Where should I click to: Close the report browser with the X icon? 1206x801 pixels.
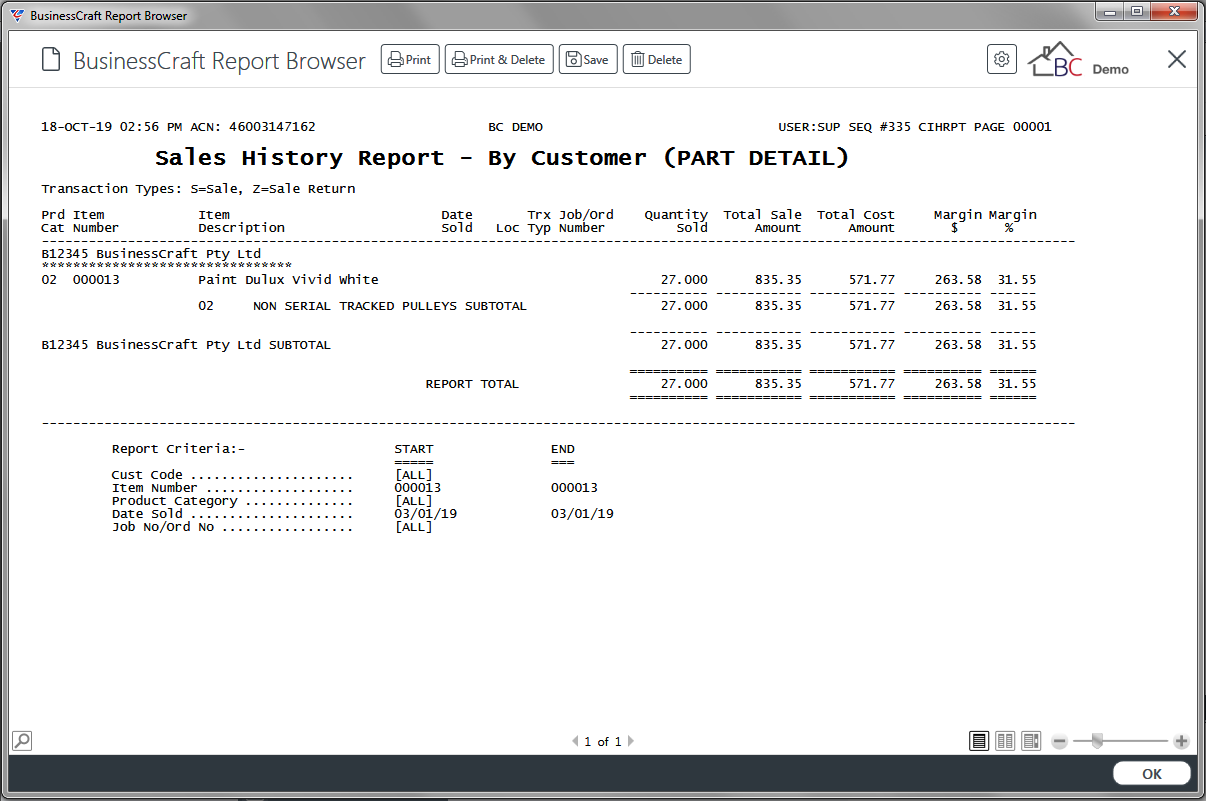click(1177, 59)
